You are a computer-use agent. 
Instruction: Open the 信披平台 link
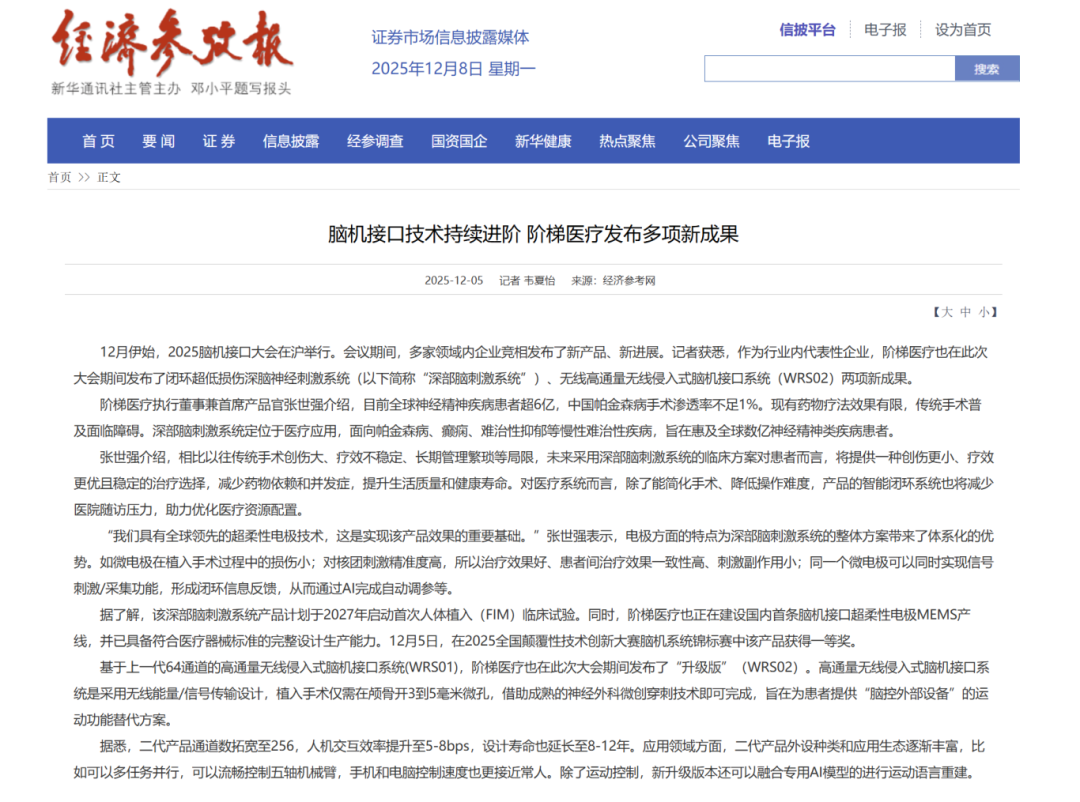[x=807, y=30]
